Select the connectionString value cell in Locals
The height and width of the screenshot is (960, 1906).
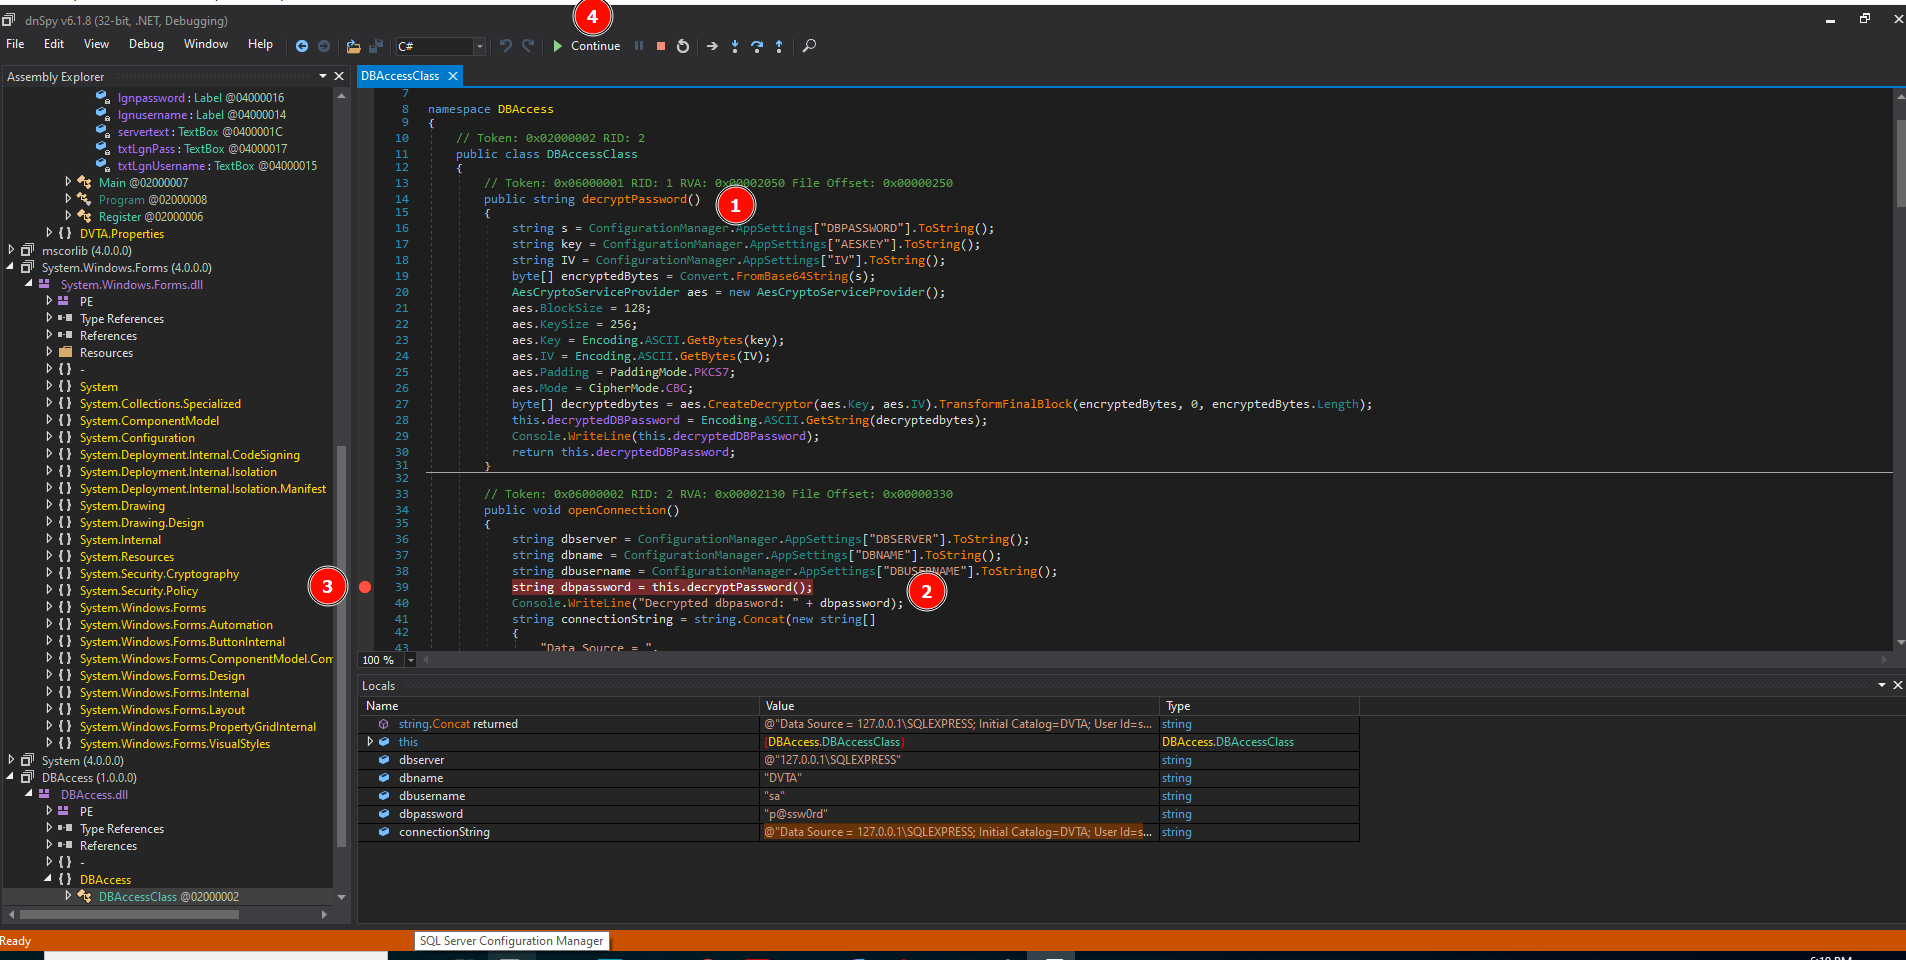[x=958, y=832]
